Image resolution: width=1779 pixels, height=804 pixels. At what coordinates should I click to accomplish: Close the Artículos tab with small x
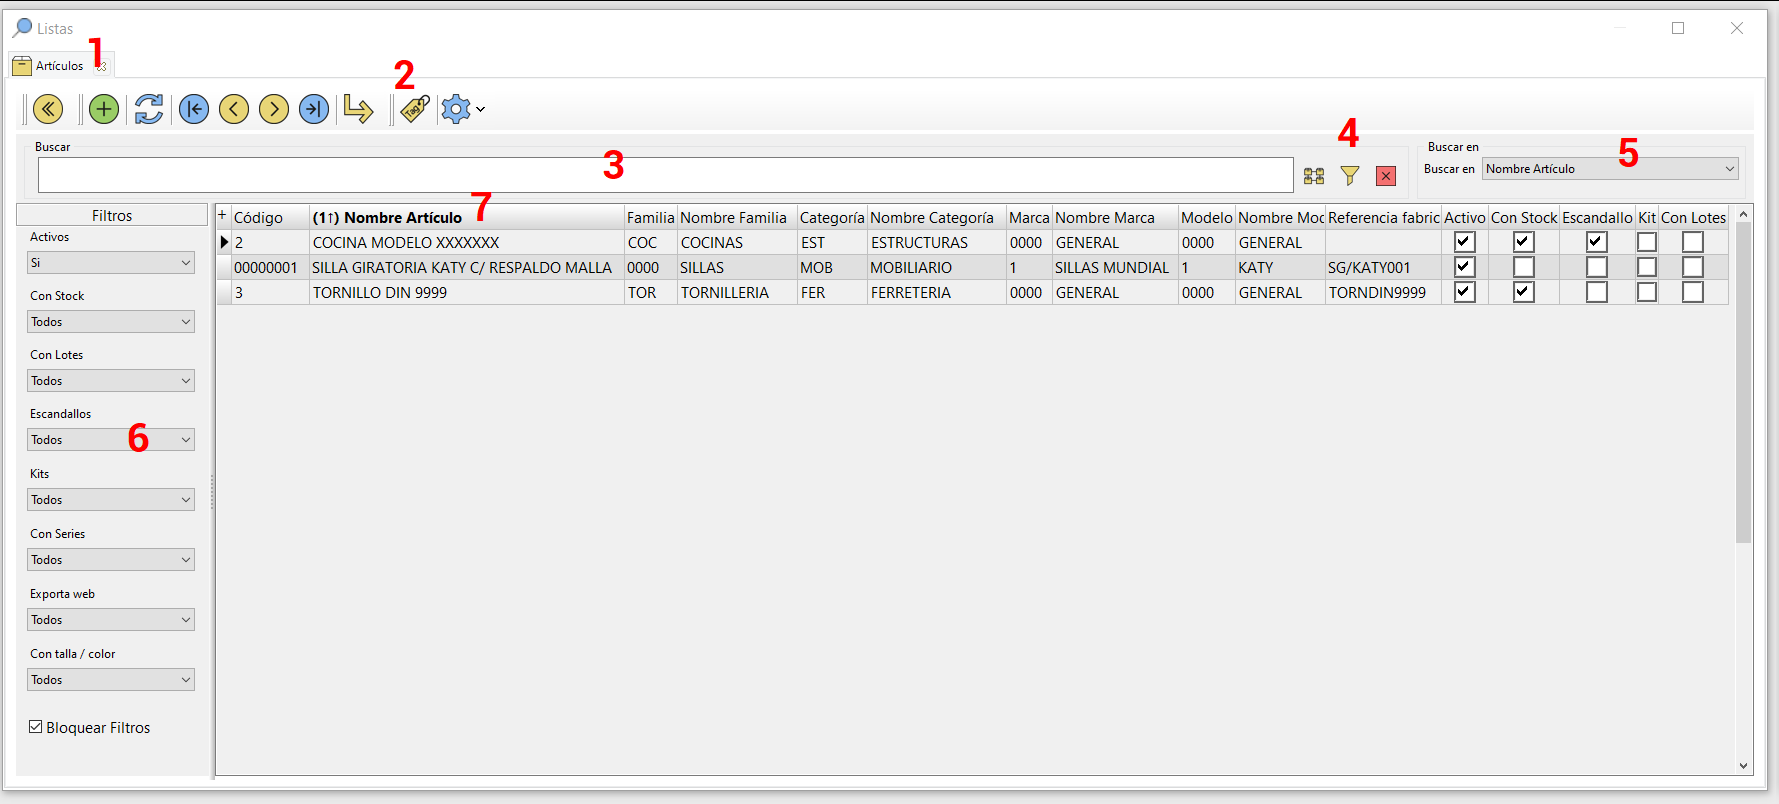point(102,67)
